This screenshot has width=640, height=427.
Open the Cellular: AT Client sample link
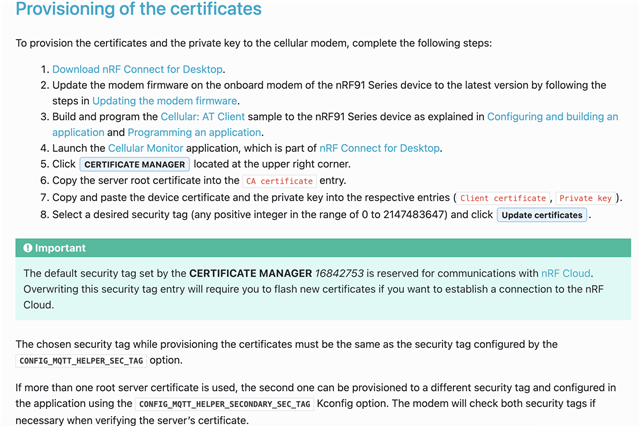click(202, 117)
